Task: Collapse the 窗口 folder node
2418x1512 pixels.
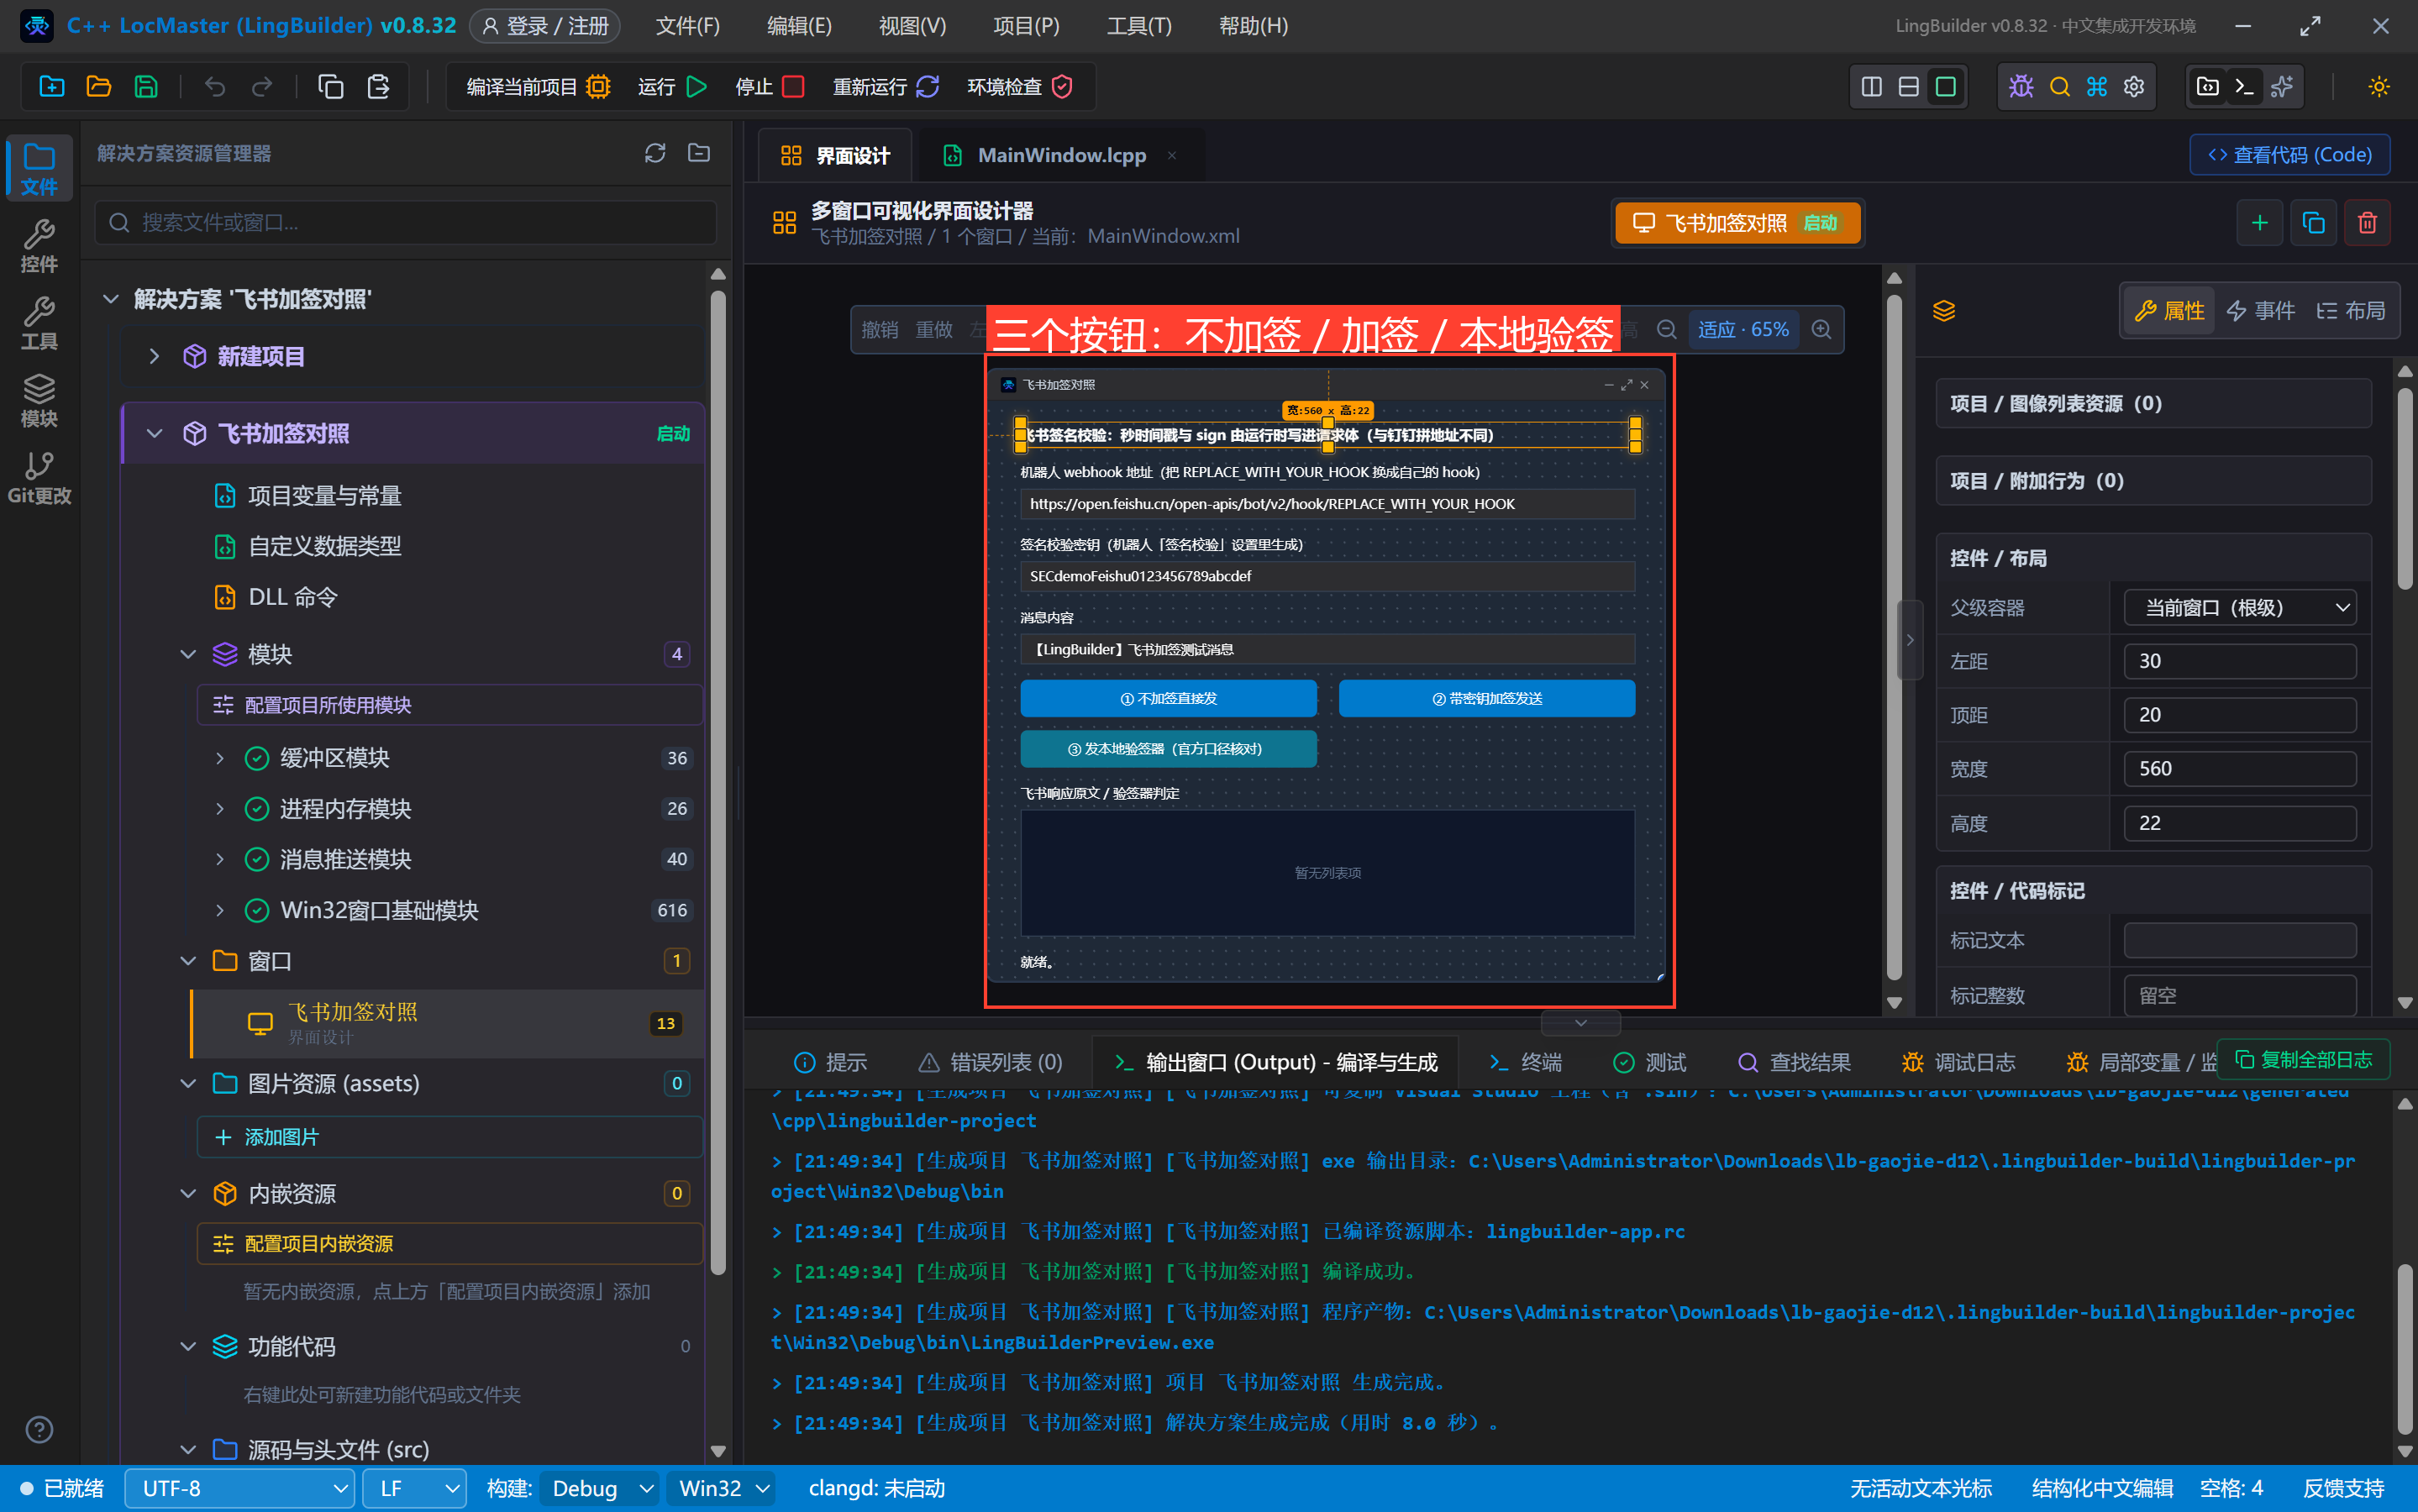Action: [x=187, y=961]
